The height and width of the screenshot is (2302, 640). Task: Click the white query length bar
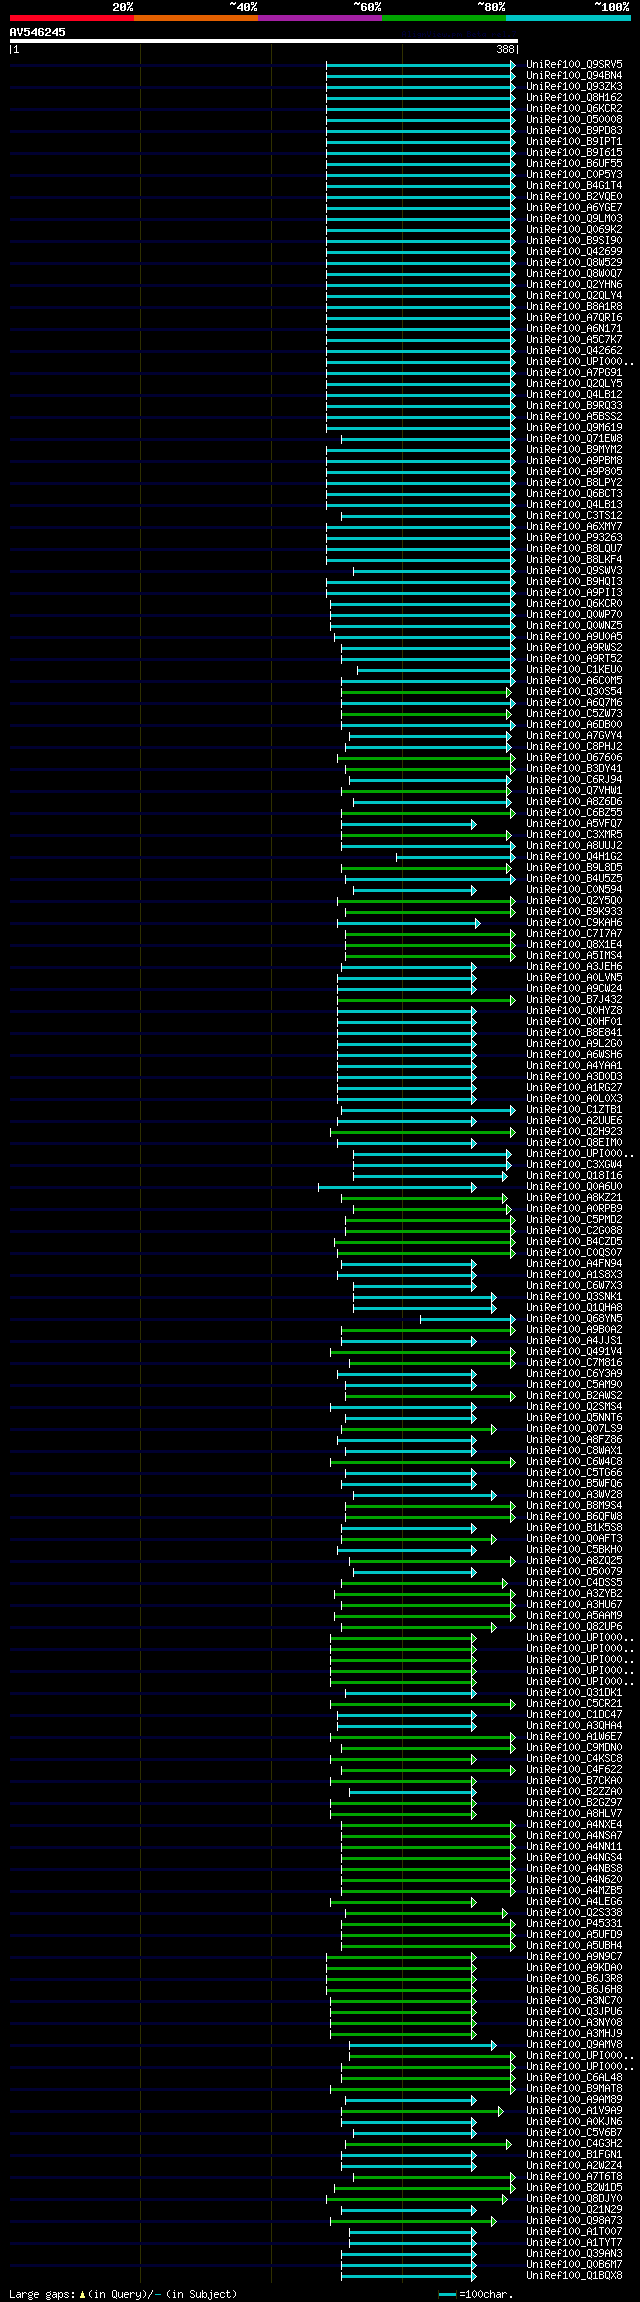pos(263,41)
